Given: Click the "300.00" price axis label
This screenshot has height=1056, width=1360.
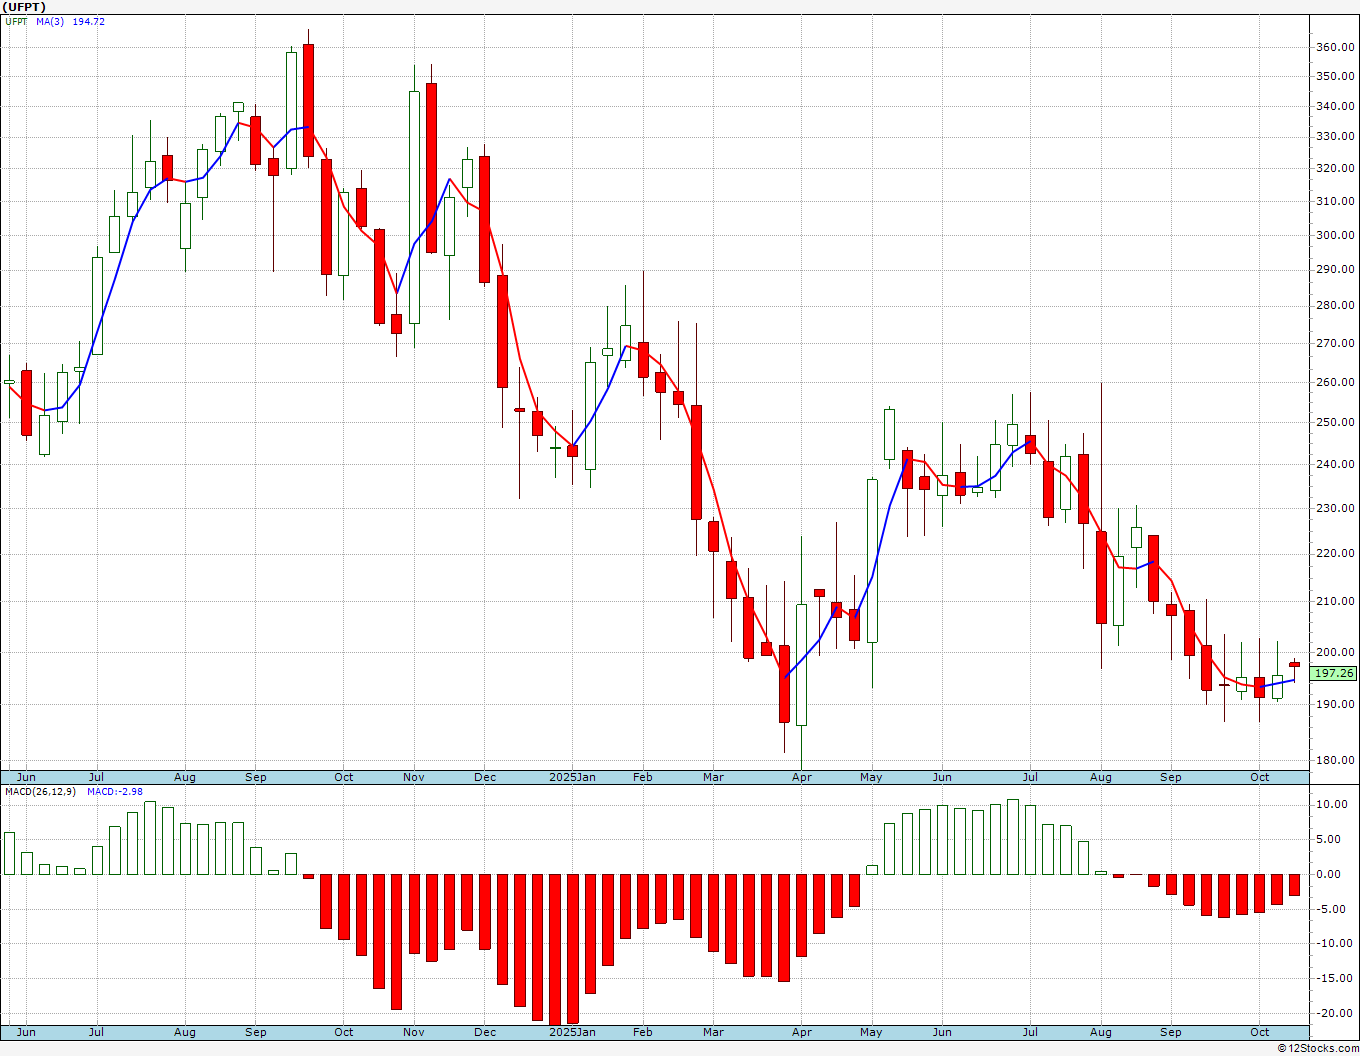Looking at the screenshot, I should (1335, 235).
